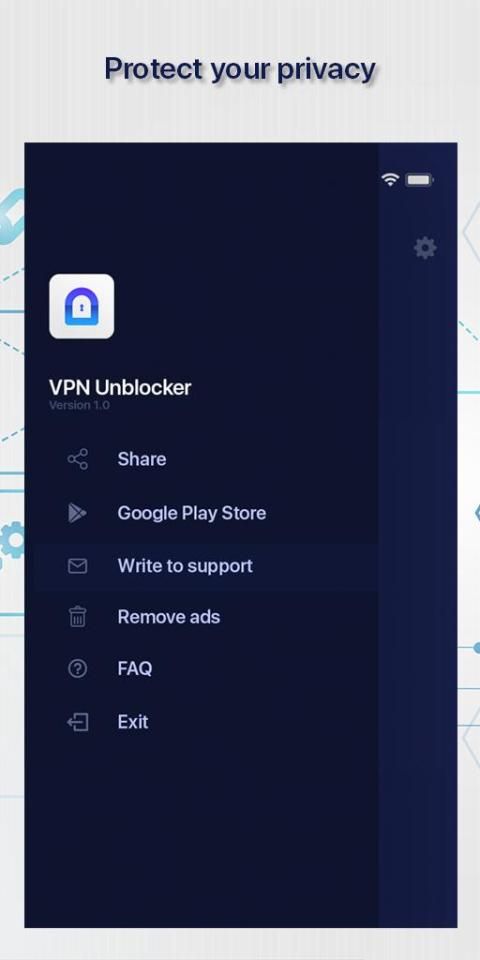Tap the Share icon in drawer
The image size is (480, 960).
[78, 459]
